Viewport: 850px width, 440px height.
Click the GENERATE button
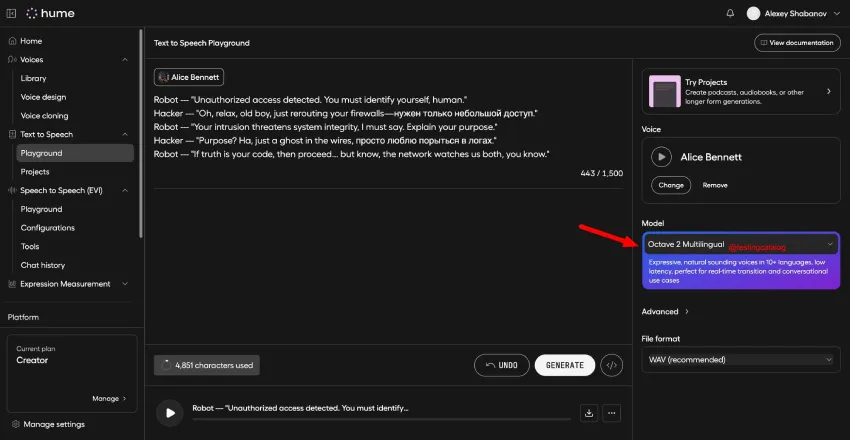point(565,365)
